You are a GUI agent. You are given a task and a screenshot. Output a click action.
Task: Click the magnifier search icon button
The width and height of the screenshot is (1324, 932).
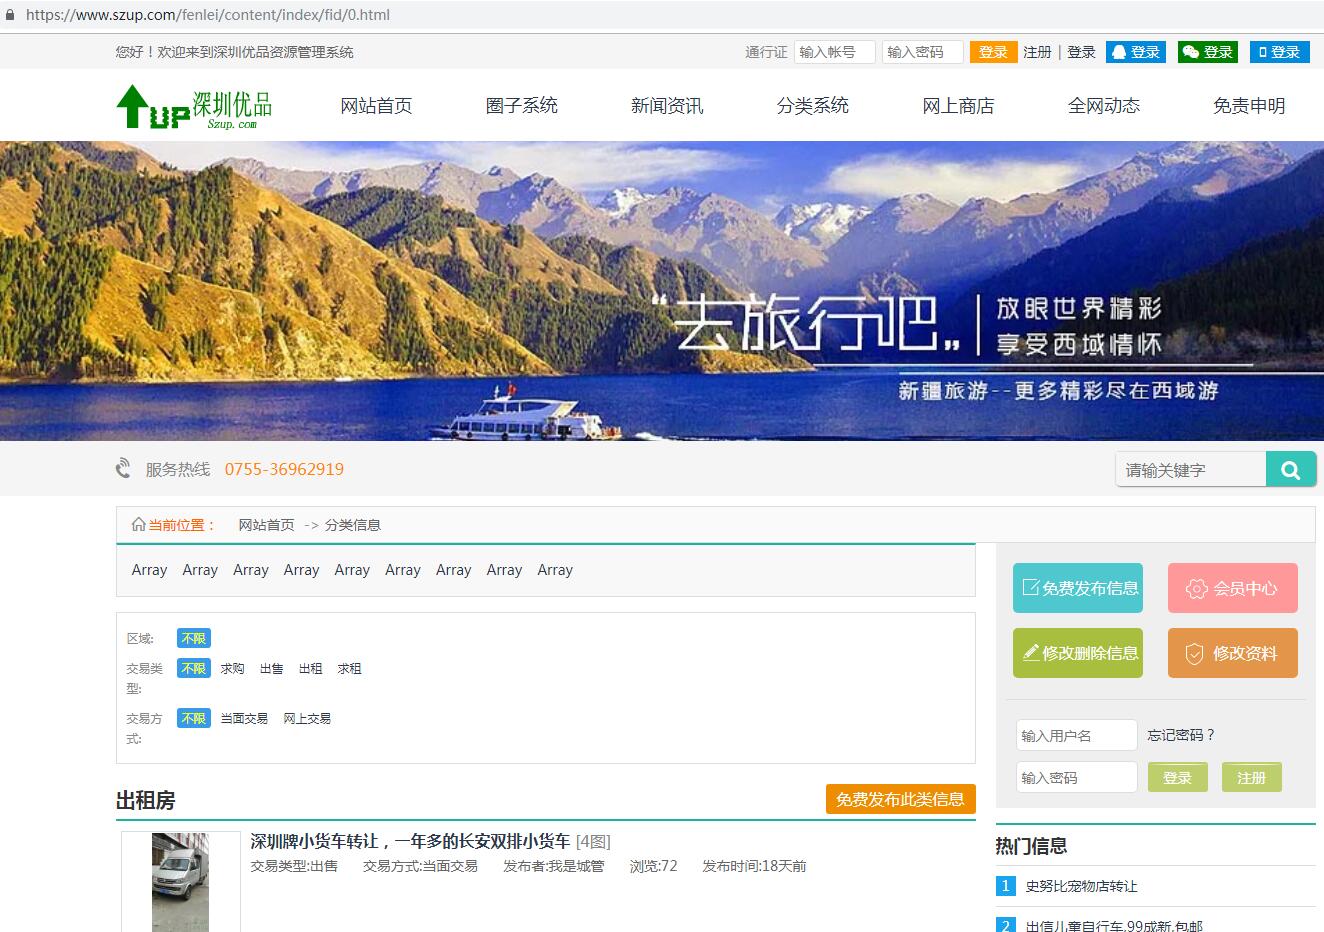(x=1290, y=470)
